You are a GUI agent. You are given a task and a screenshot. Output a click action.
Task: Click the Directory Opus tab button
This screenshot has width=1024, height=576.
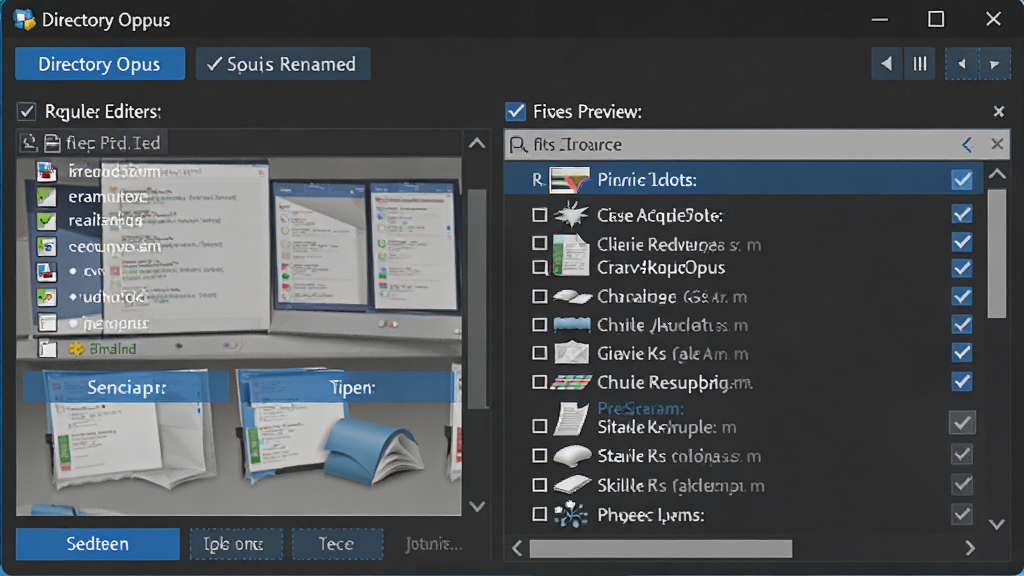[99, 64]
